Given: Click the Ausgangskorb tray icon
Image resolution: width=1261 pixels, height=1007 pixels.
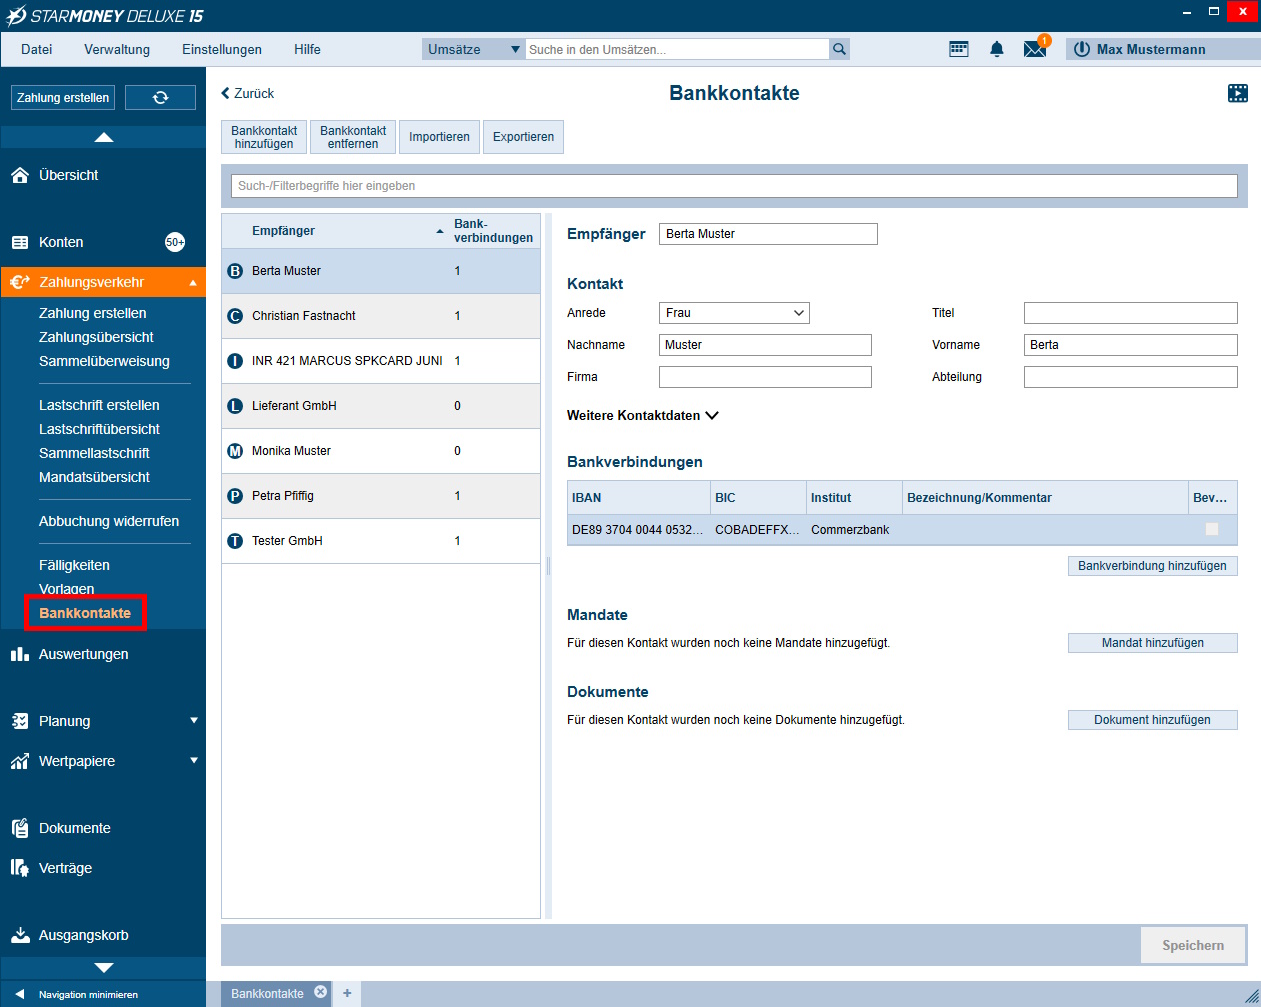Looking at the screenshot, I should click(20, 935).
